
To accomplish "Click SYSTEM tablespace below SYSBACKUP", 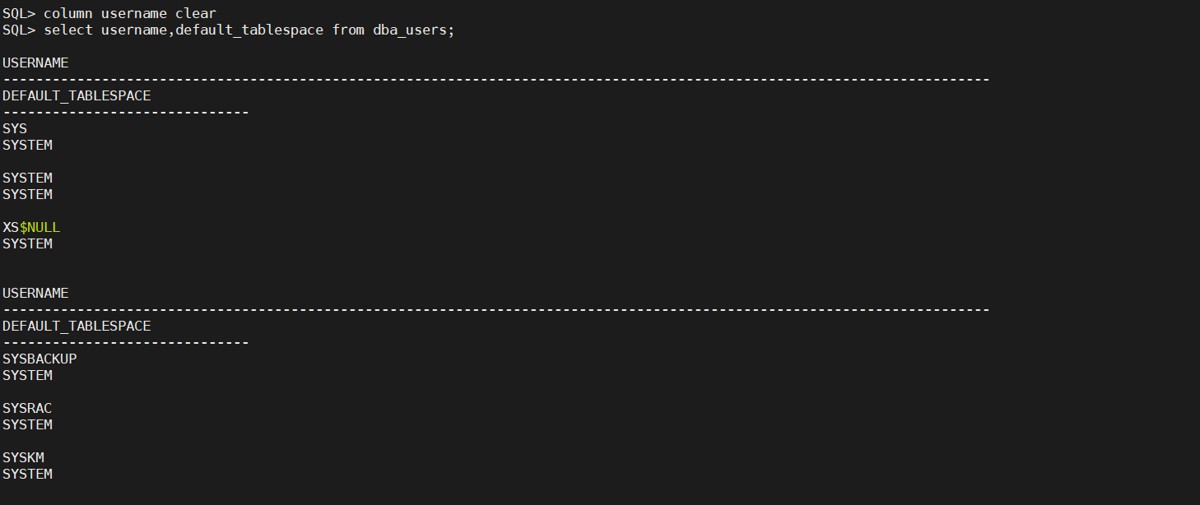I will pyautogui.click(x=27, y=375).
